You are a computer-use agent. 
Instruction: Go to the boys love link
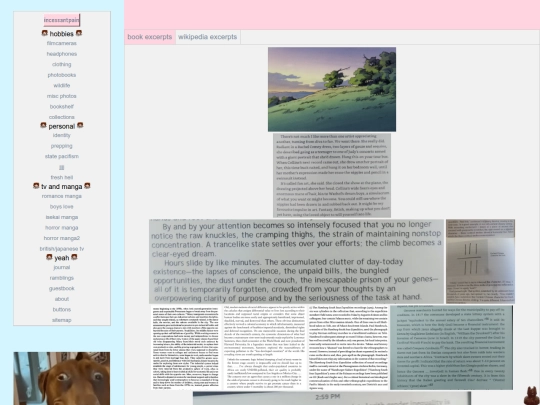click(62, 207)
